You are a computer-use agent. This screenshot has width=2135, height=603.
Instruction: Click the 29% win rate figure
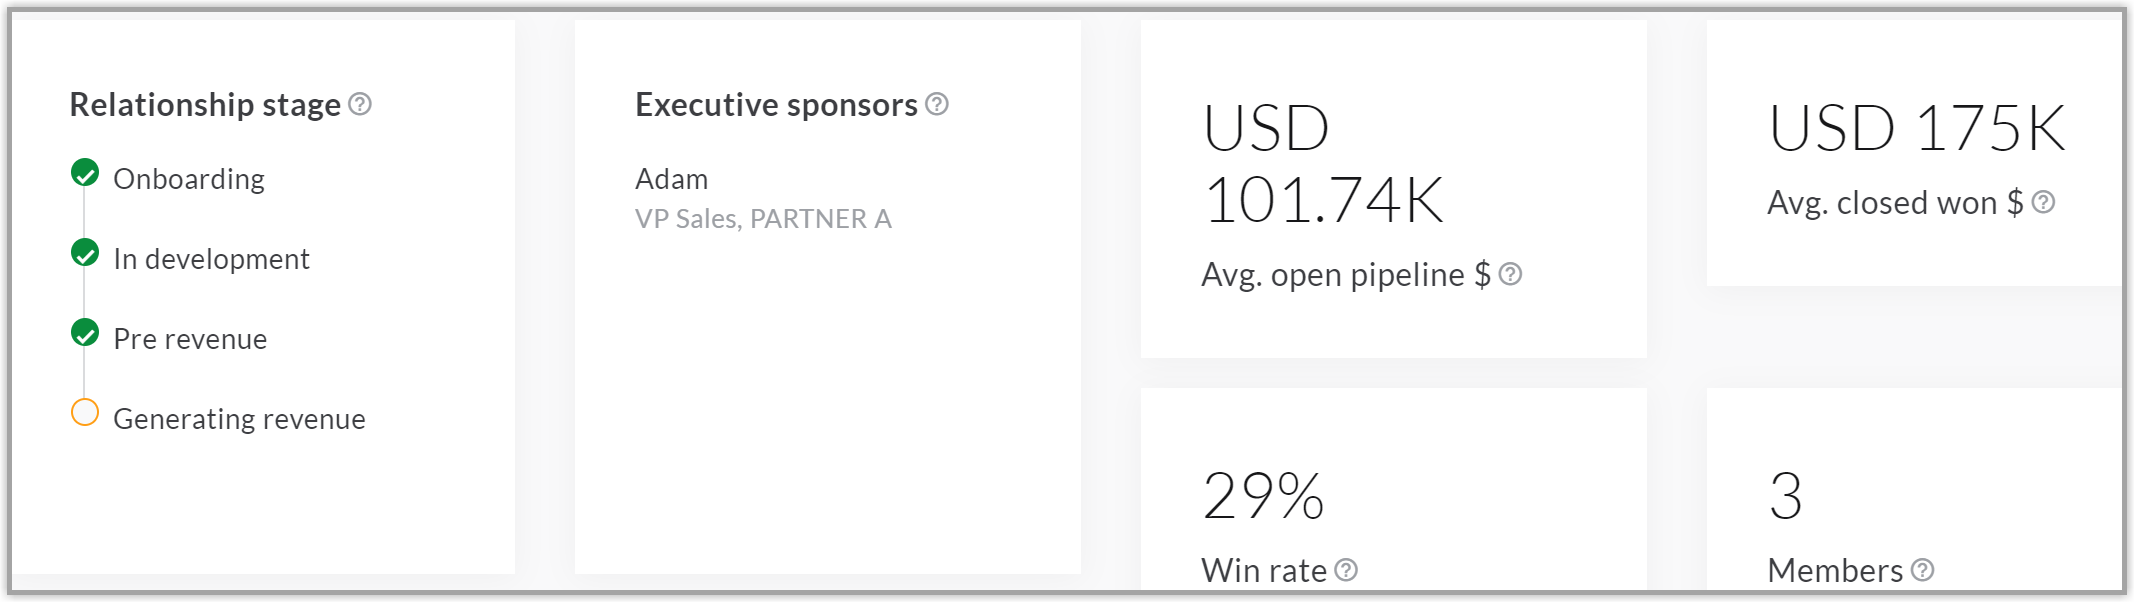(x=1264, y=496)
